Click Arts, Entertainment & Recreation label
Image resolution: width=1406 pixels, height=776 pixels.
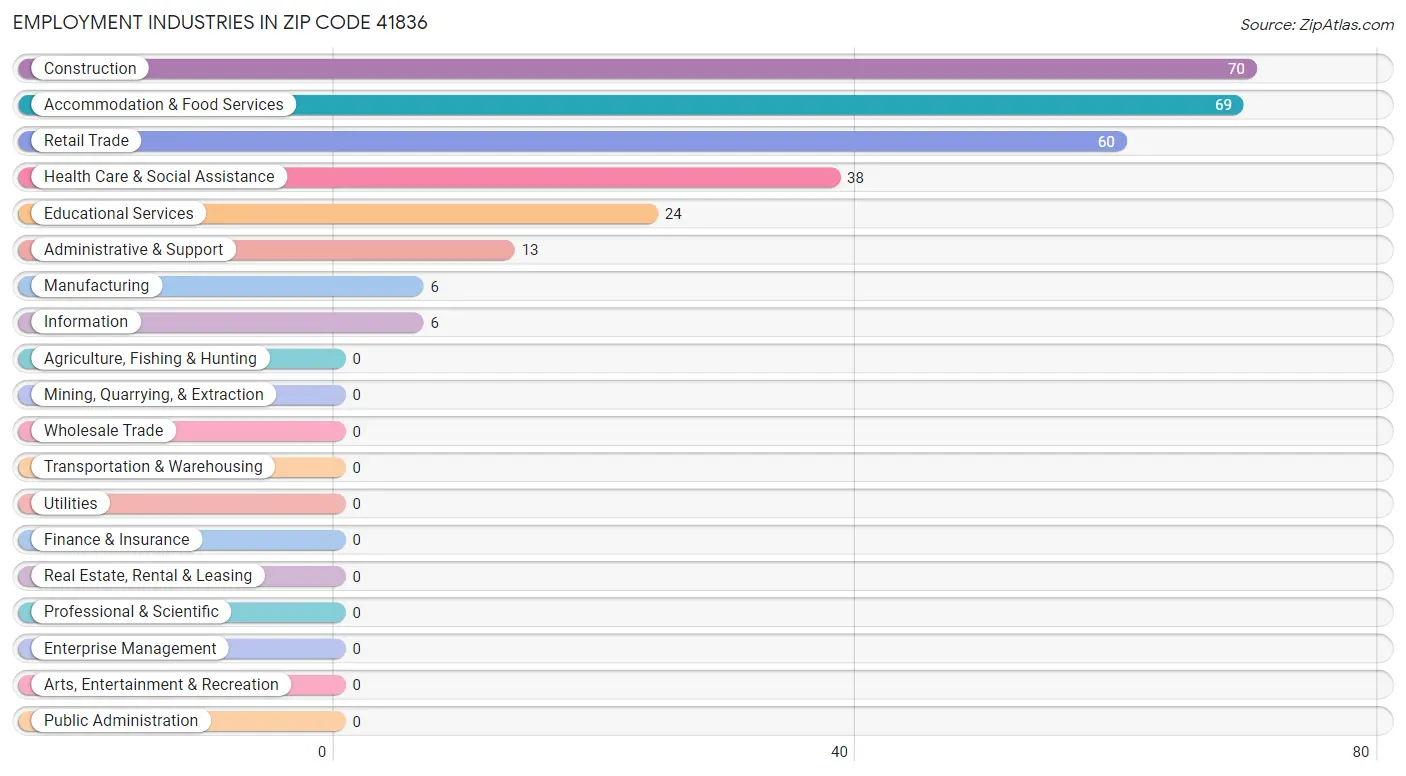click(161, 685)
